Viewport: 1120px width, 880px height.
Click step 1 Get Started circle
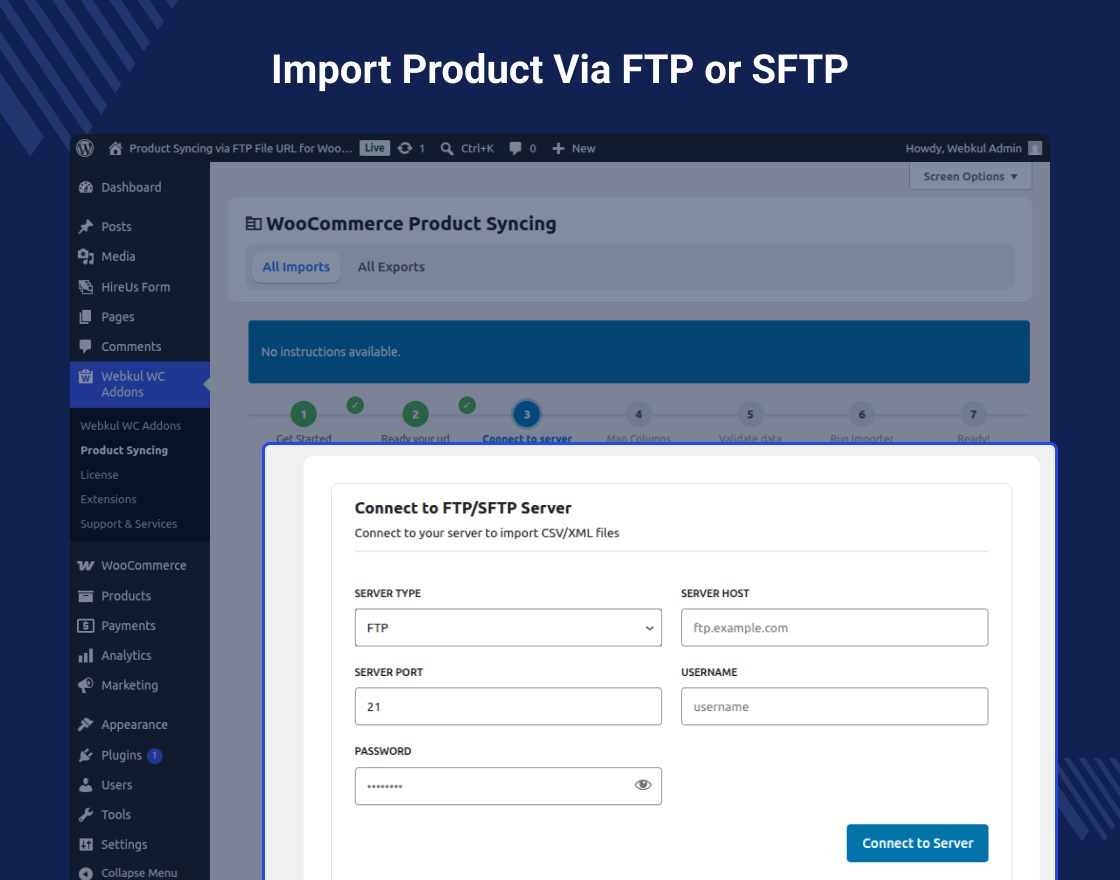click(304, 414)
